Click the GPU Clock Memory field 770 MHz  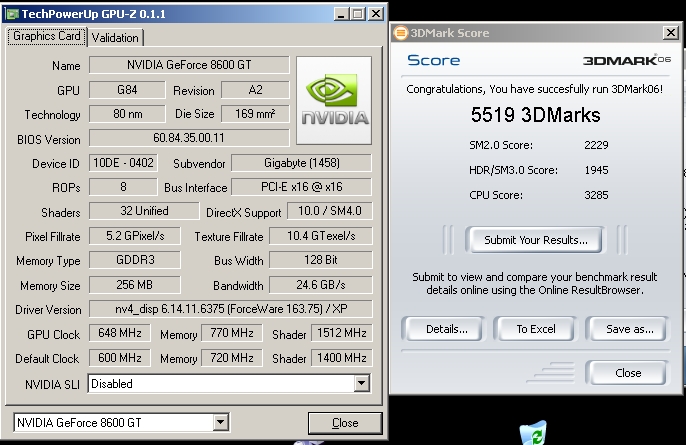[231, 333]
